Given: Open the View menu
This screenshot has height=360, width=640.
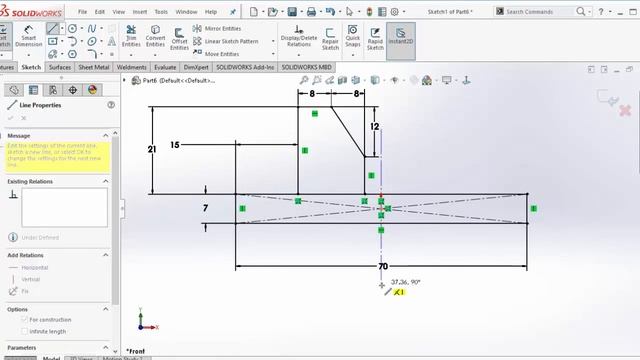Looking at the screenshot, I should [119, 12].
